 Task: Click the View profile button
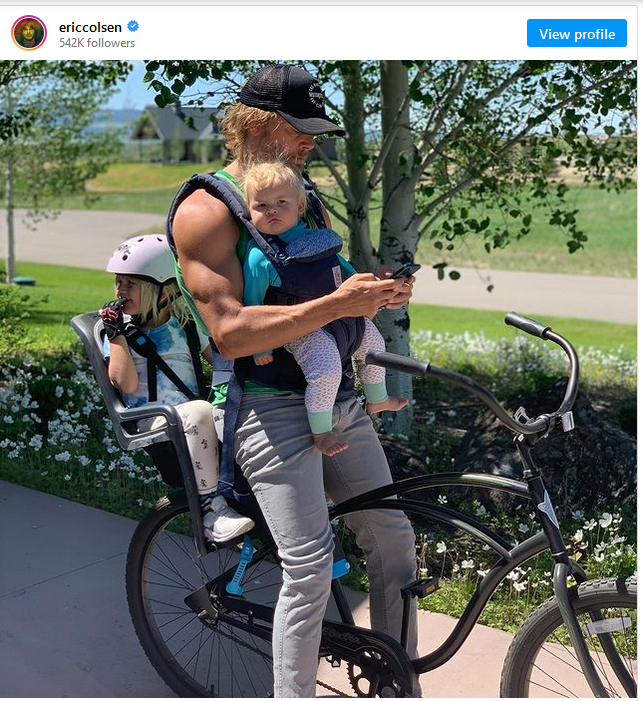pyautogui.click(x=576, y=33)
